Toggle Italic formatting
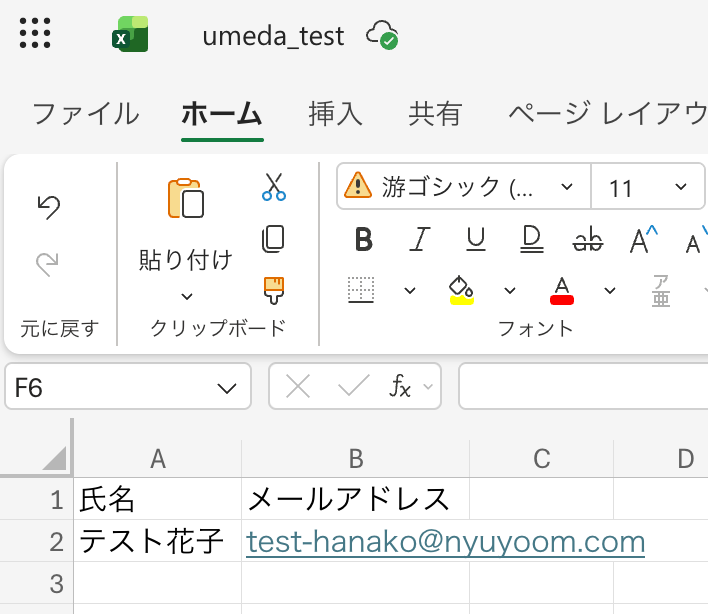This screenshot has height=614, width=708. click(x=421, y=240)
